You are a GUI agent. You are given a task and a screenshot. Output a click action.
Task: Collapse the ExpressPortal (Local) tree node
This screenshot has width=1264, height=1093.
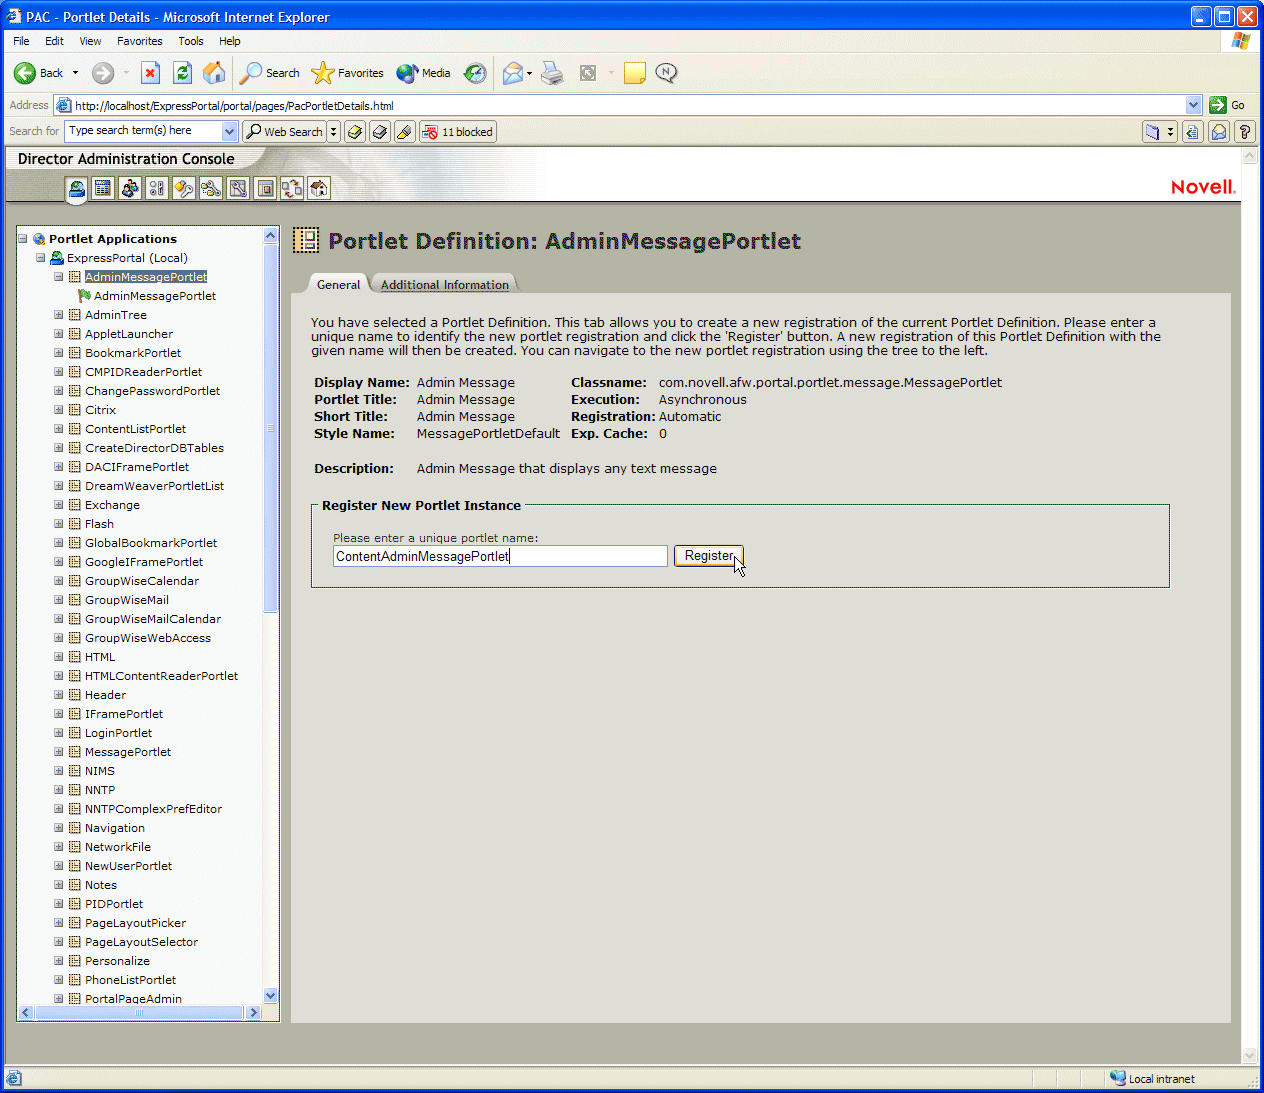41,258
